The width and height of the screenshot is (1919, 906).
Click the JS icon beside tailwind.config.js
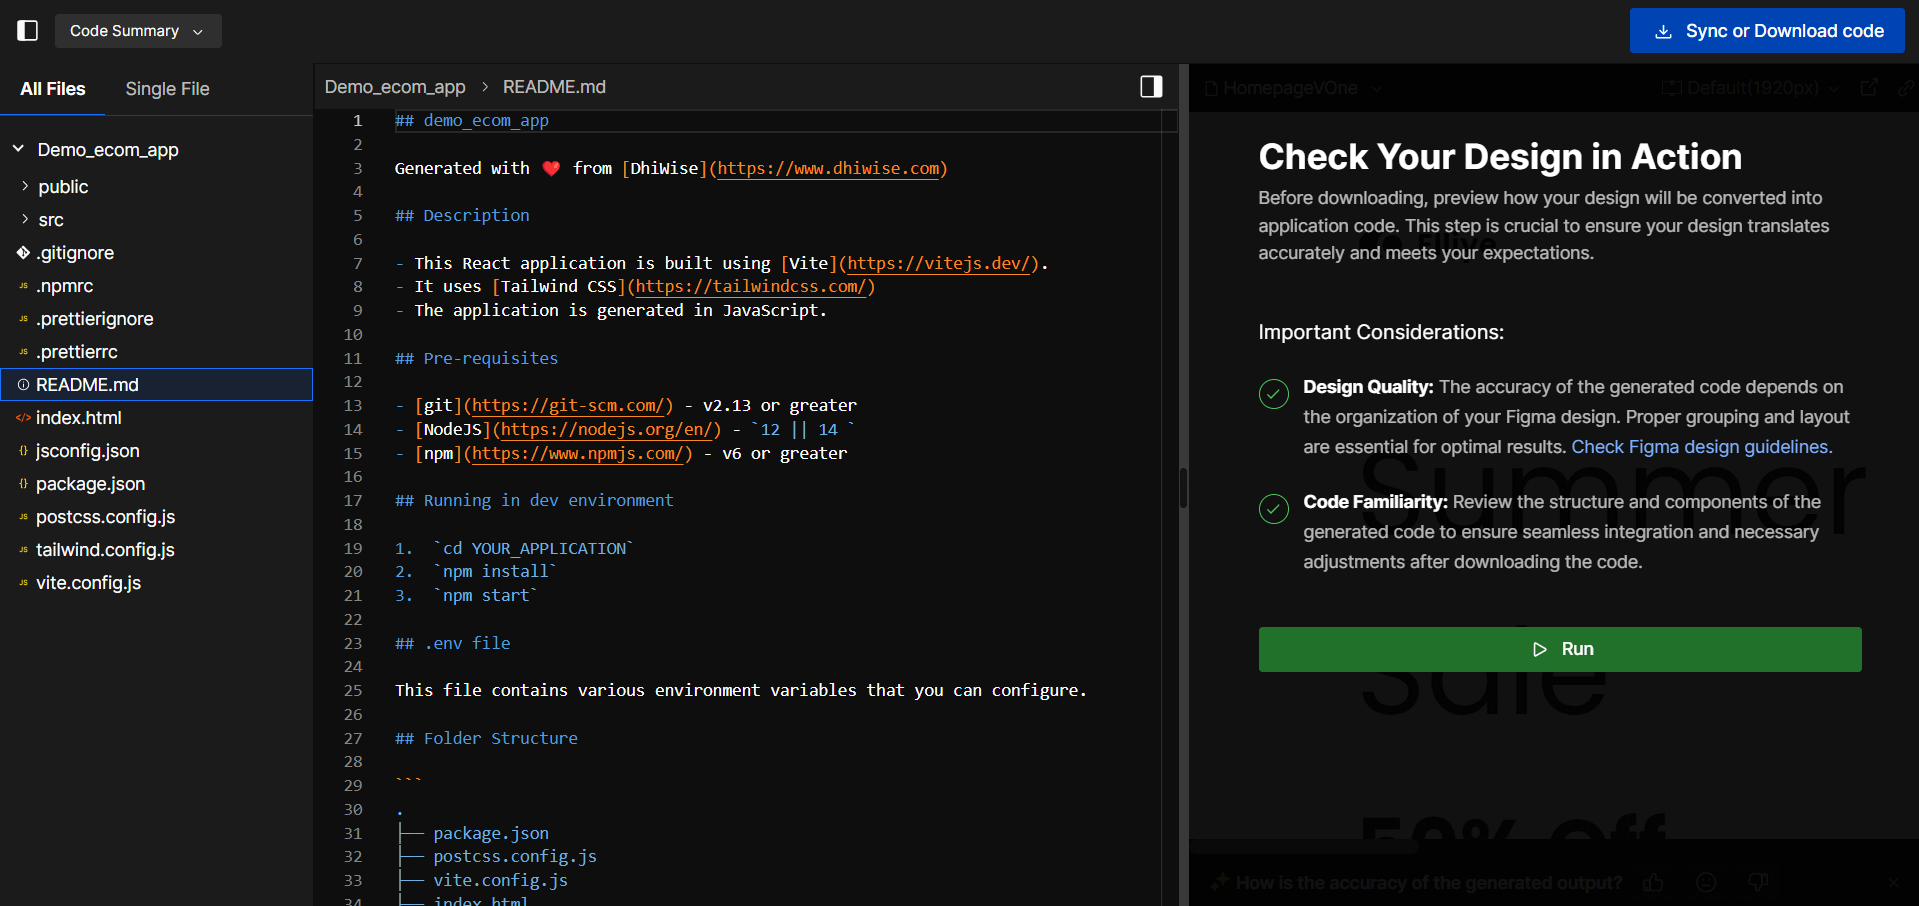pos(23,550)
